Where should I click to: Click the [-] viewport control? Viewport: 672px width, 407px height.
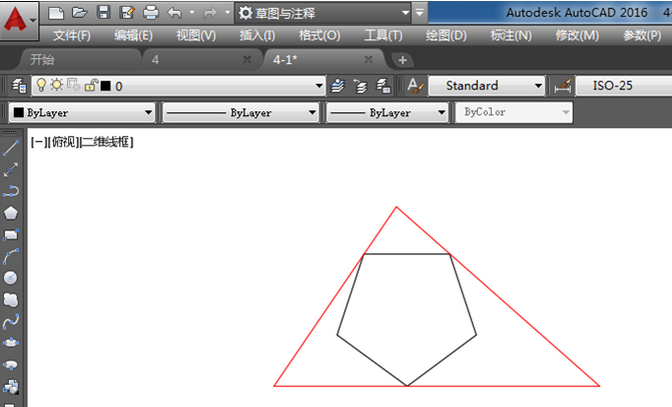pos(39,142)
